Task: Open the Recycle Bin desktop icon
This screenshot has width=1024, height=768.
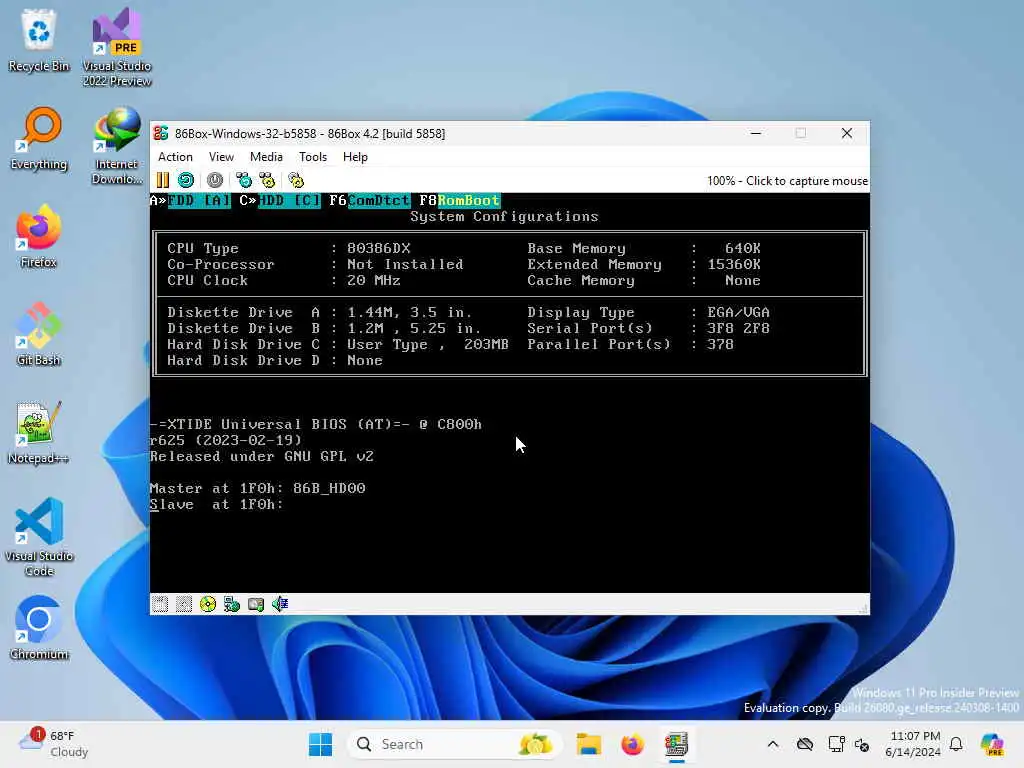Action: pyautogui.click(x=39, y=40)
